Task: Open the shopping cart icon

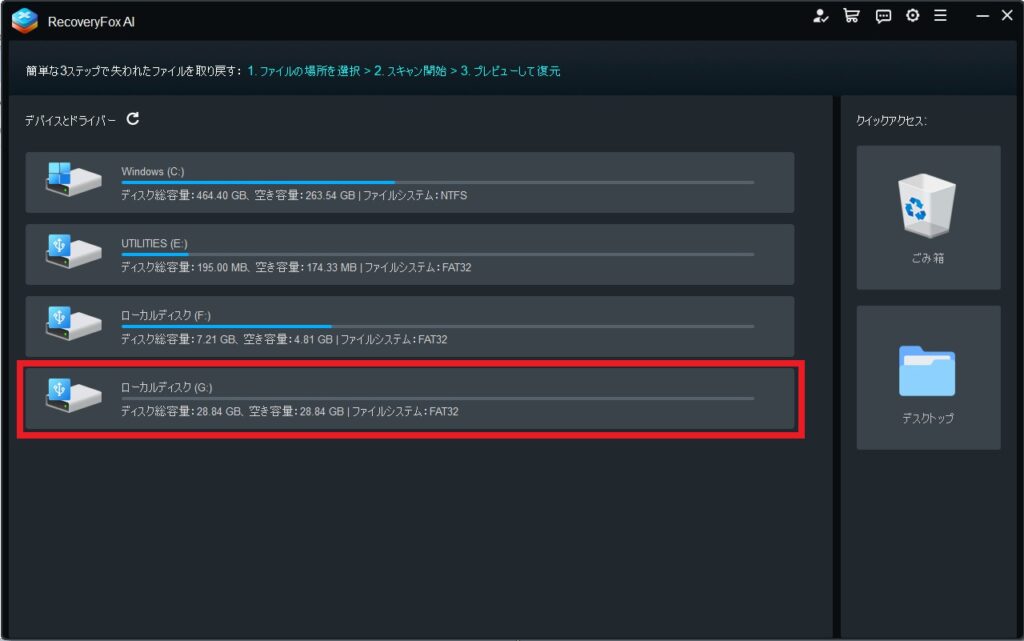Action: 851,16
